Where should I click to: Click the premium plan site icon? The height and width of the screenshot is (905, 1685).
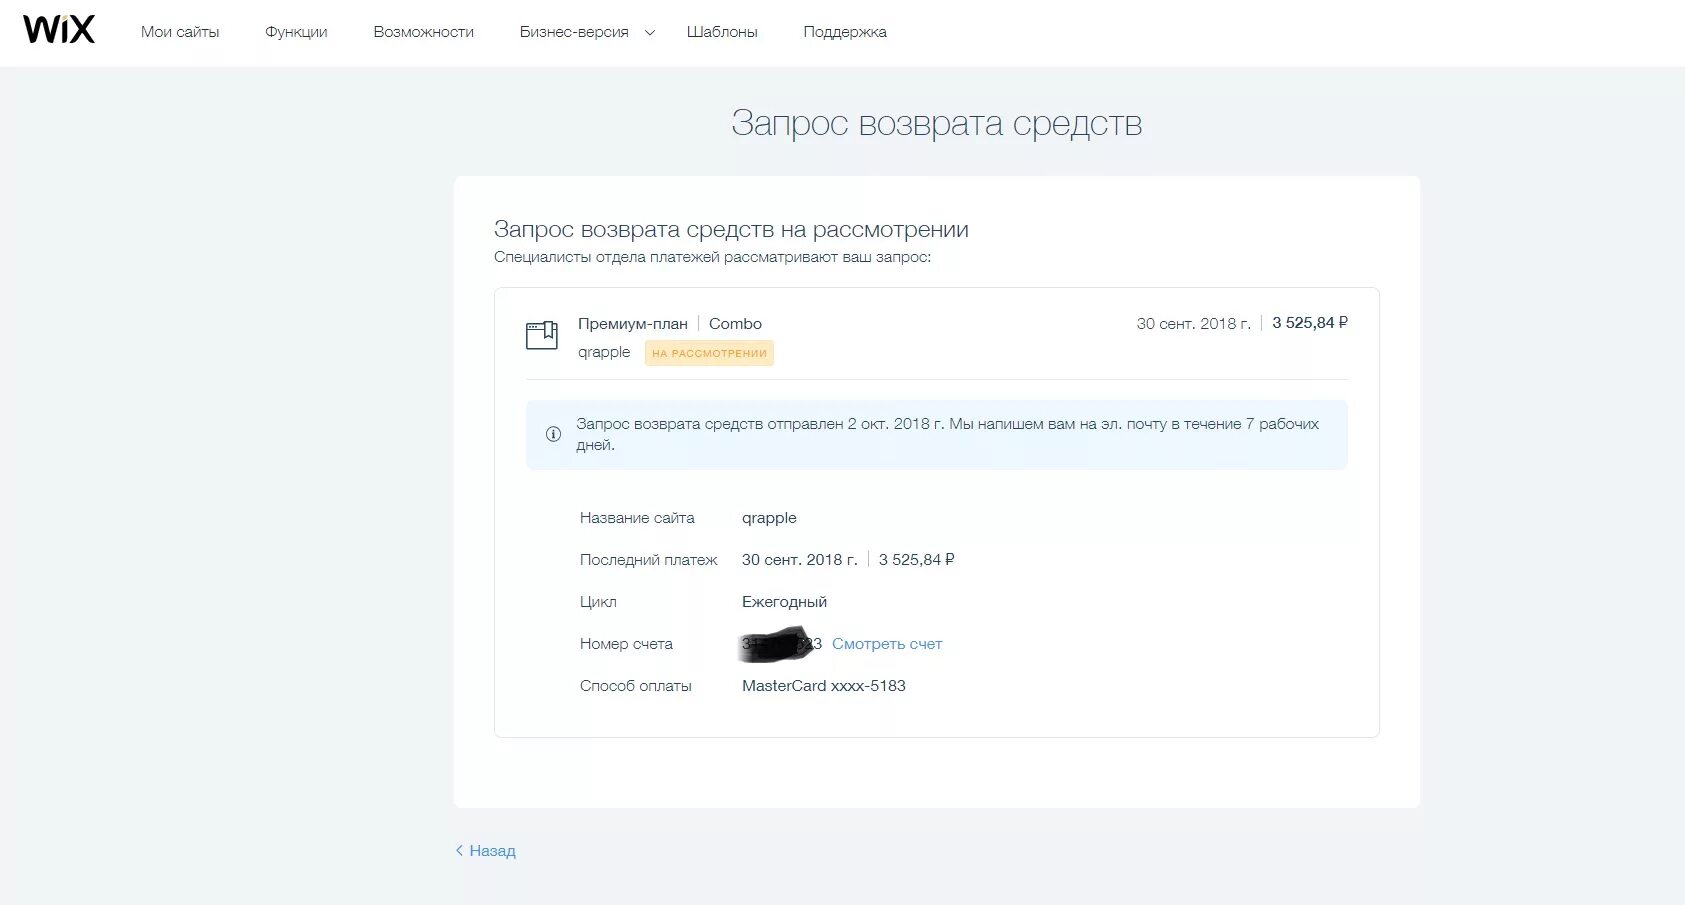(x=542, y=335)
